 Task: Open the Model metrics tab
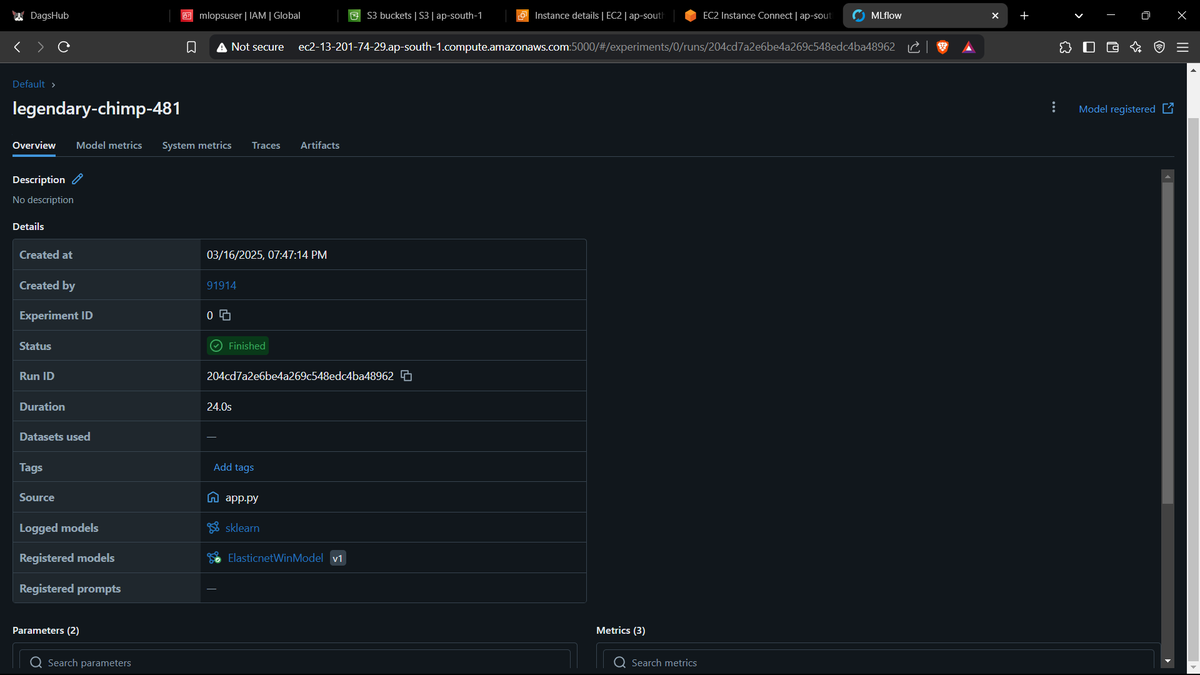coord(109,145)
